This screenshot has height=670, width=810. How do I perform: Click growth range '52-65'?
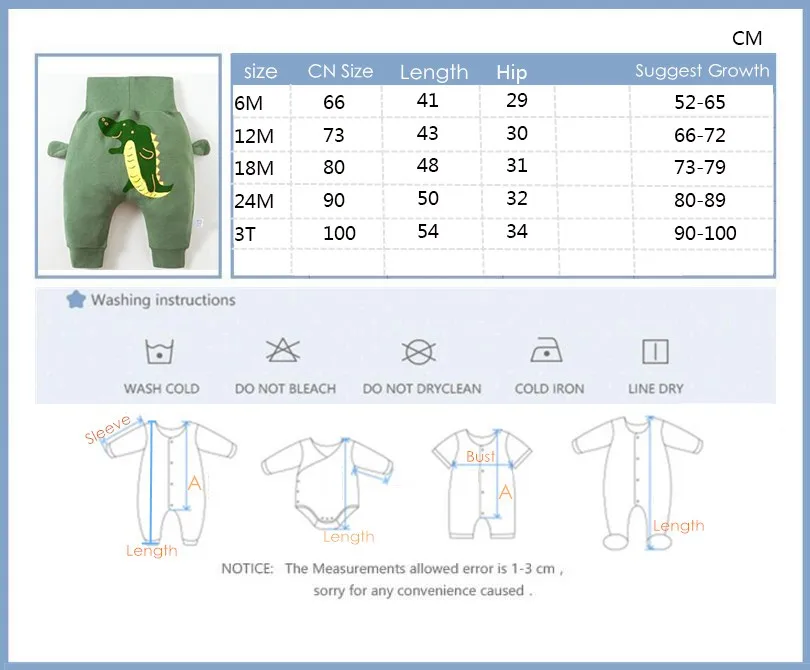tap(700, 102)
